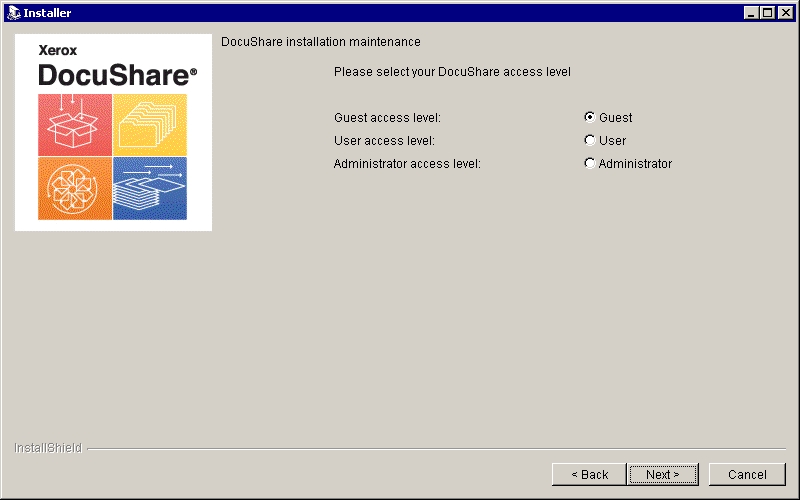Click the 'User access level:' label

coord(384,141)
